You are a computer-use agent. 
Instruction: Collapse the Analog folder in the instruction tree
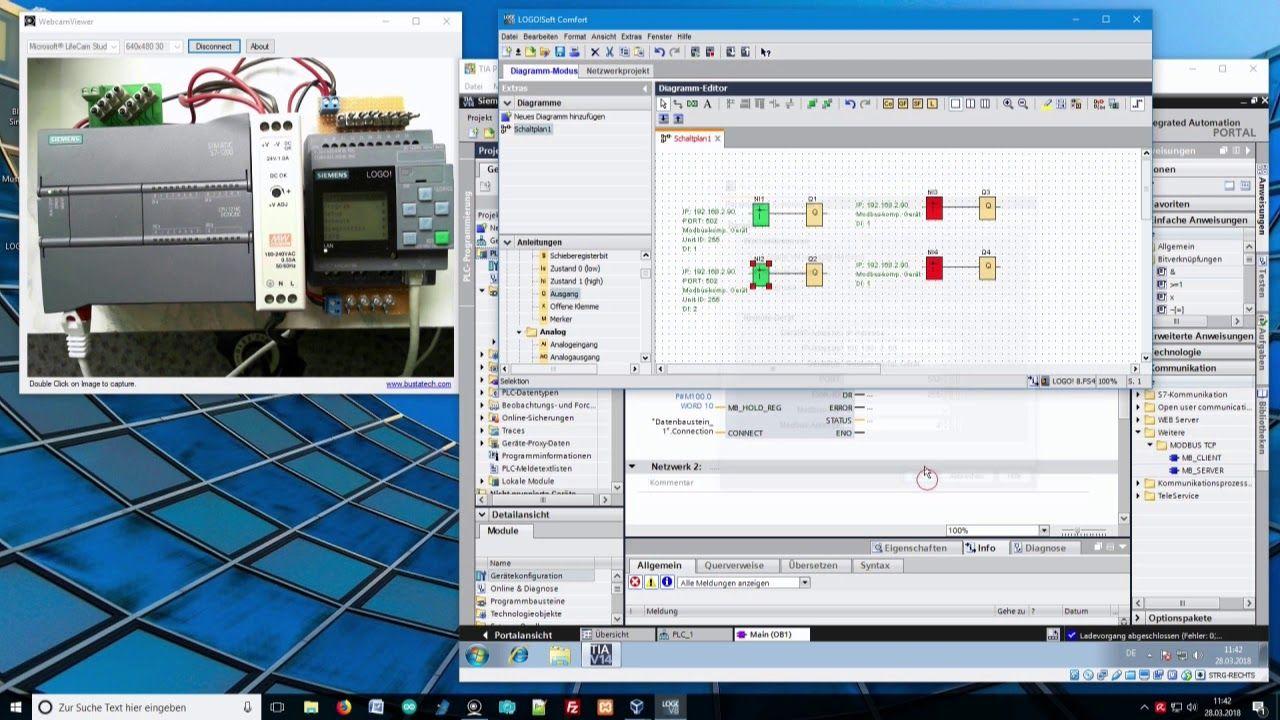[x=520, y=332]
